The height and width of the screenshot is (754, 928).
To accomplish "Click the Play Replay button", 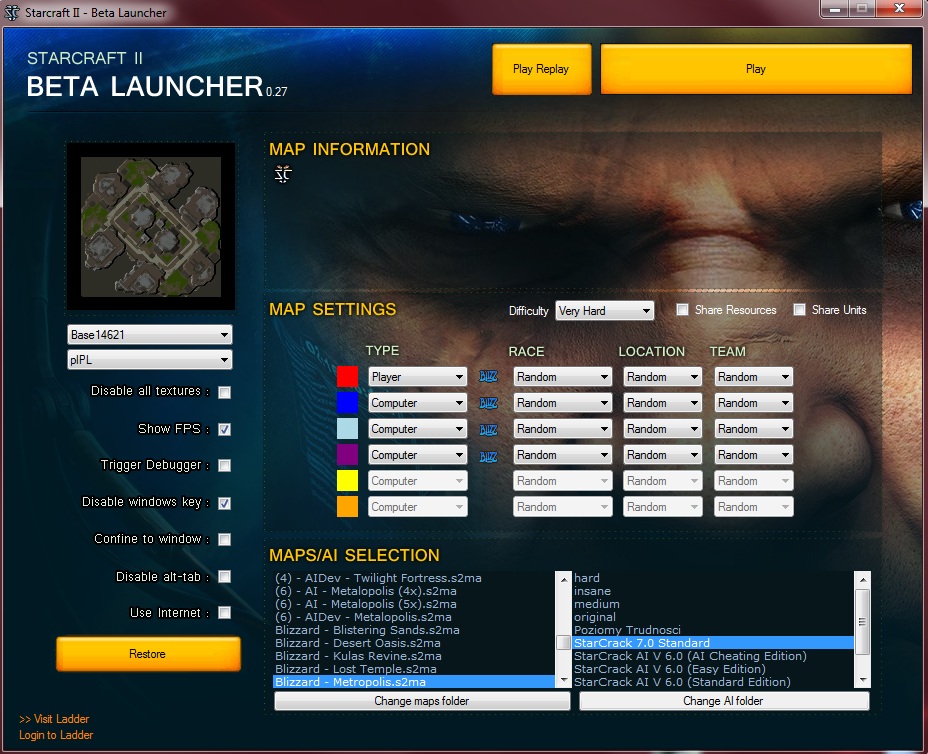I will (541, 69).
